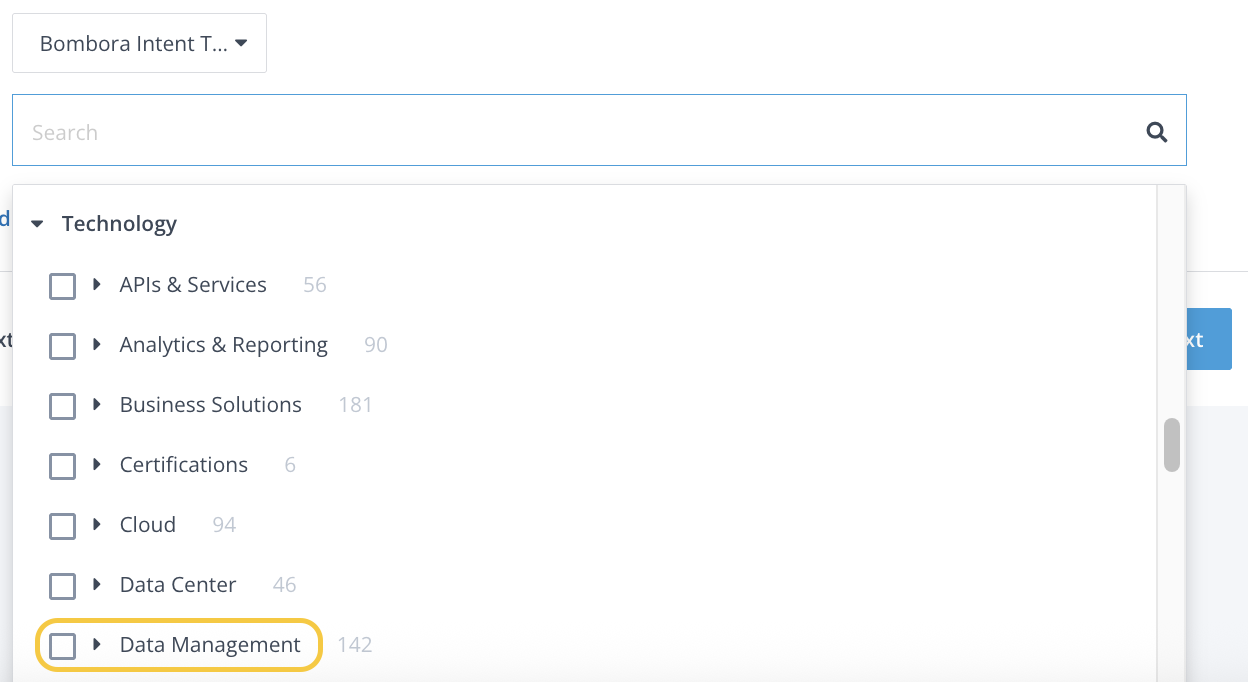Click the search magnifier icon
Screen dimensions: 1248x682
tap(1157, 132)
